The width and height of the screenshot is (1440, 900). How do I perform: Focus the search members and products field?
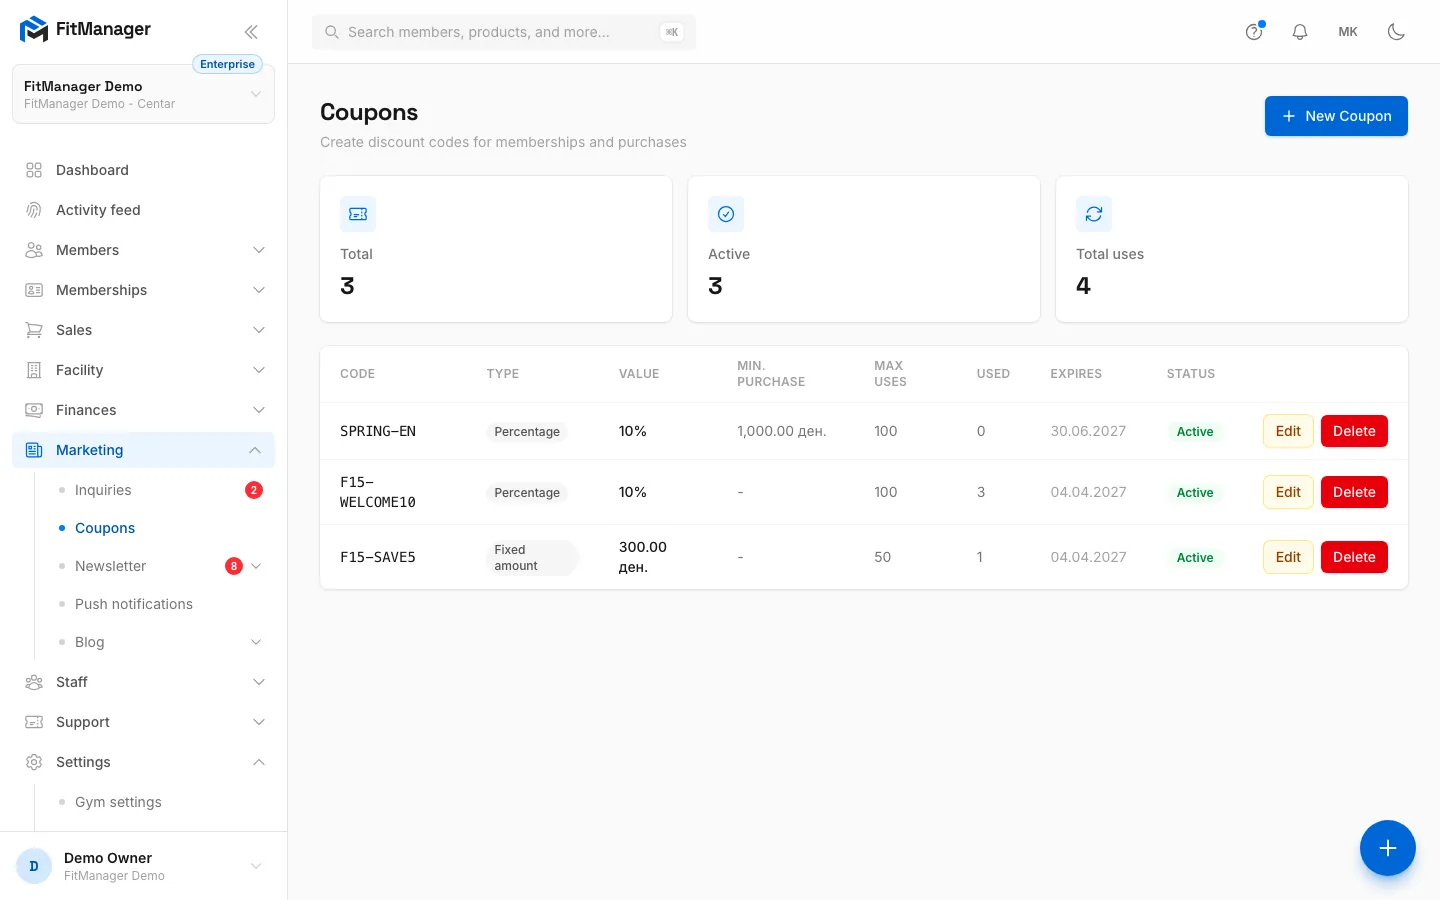point(504,32)
